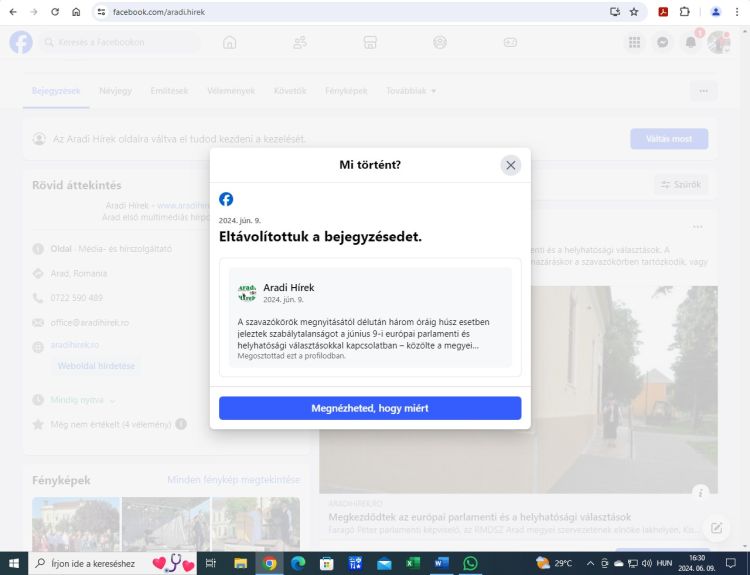The image size is (750, 575).
Task: Open the Groups icon in top navigation
Action: click(440, 43)
